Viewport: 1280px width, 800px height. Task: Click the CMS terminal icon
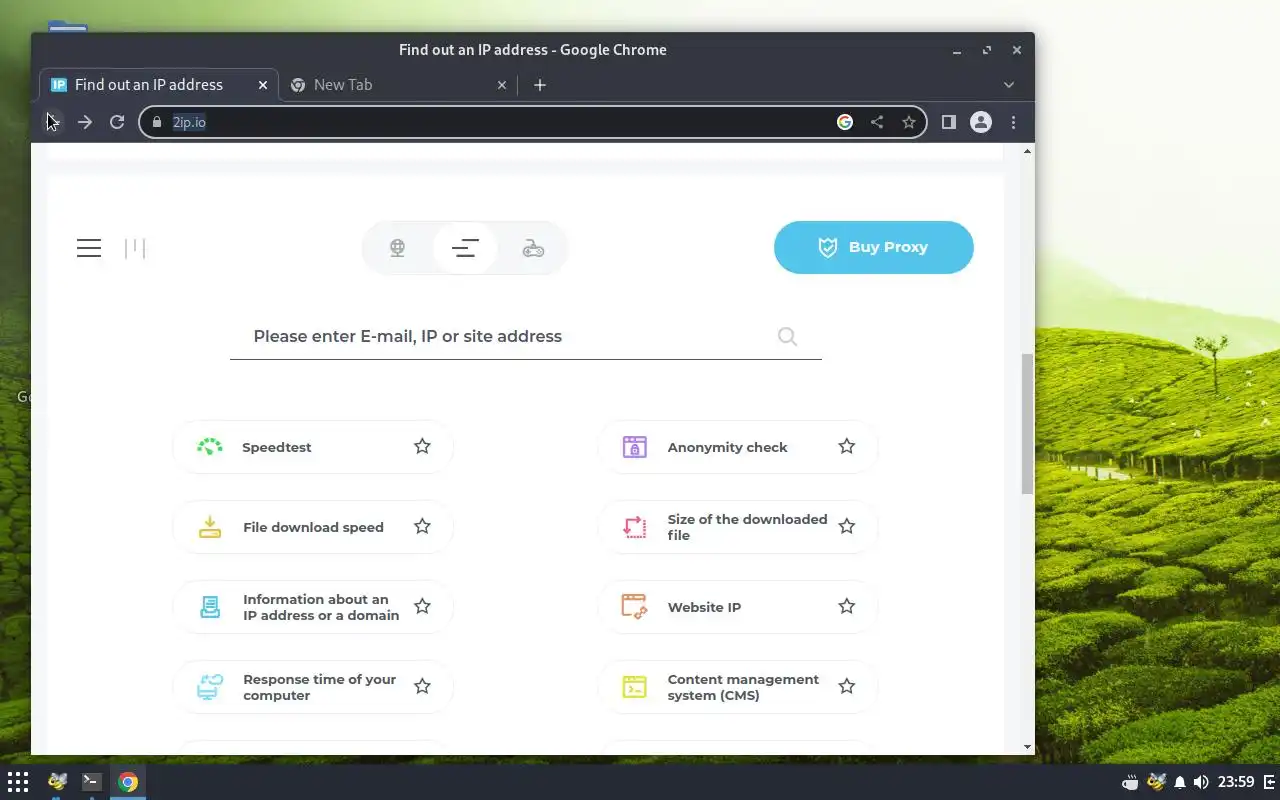634,687
